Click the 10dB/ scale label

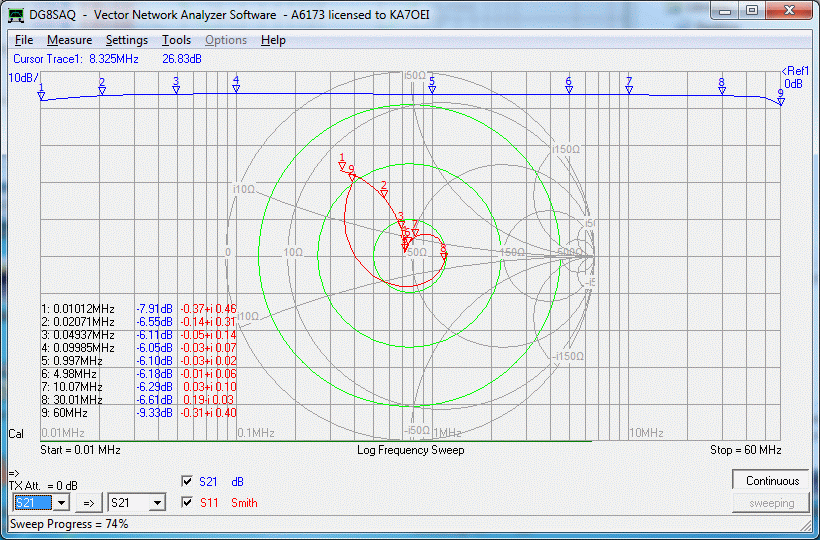click(23, 78)
